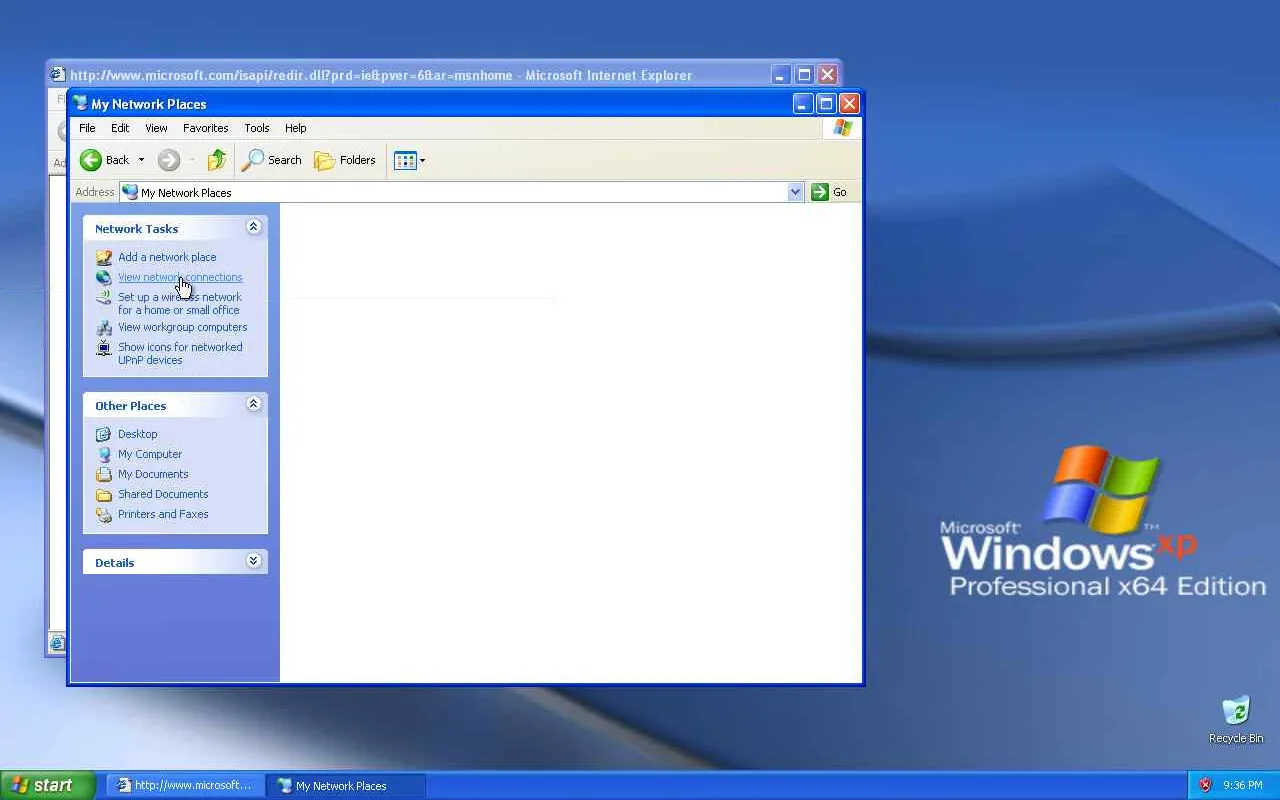Open the Favorites menu
Screen dimensions: 1280x800
coord(205,128)
